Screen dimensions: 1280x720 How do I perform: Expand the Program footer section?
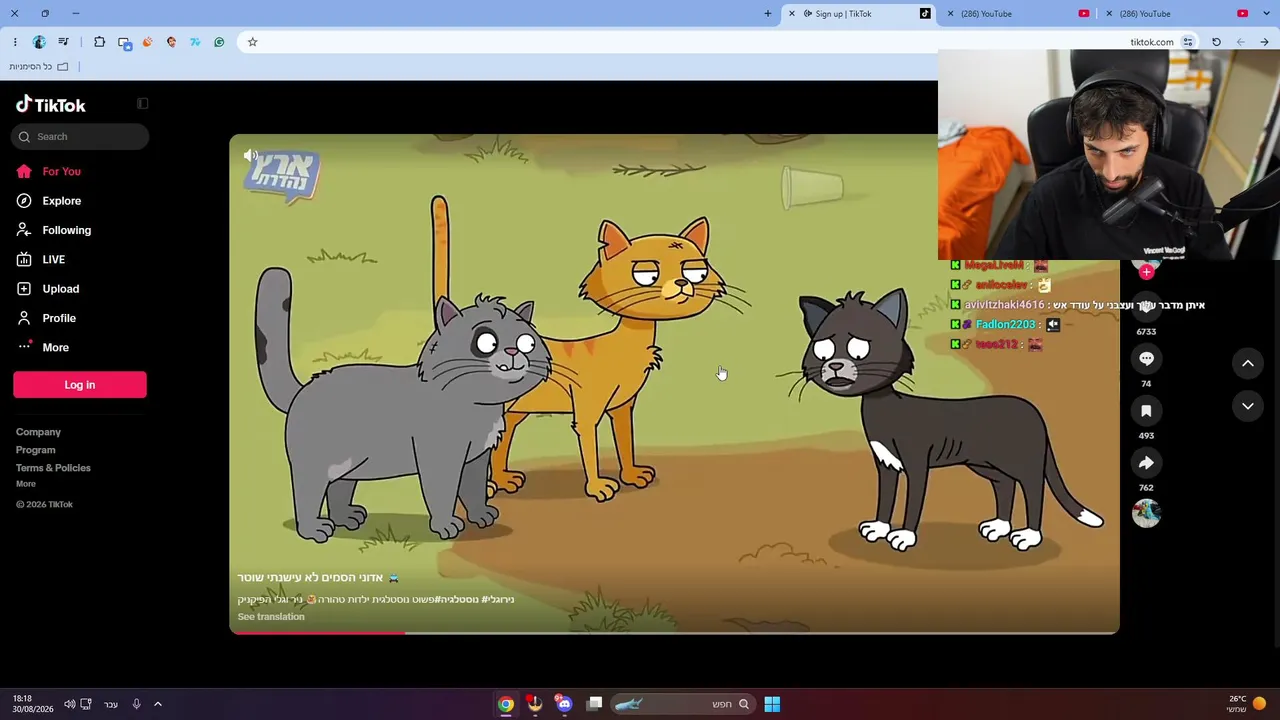pos(35,450)
